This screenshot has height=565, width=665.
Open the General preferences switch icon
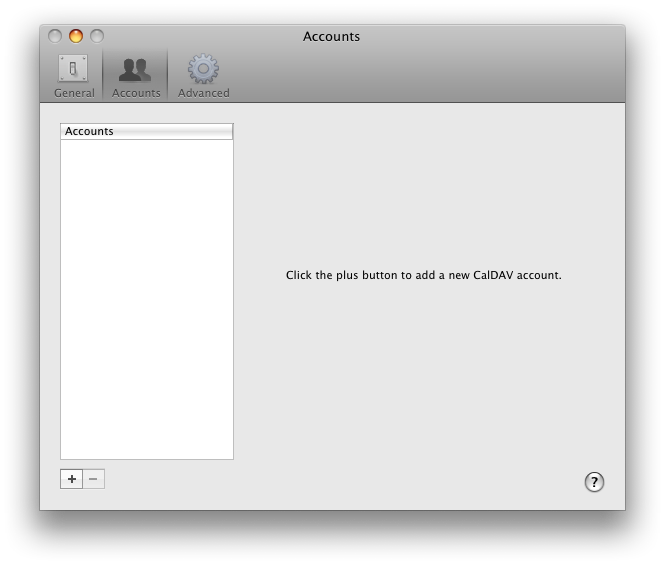click(x=73, y=69)
